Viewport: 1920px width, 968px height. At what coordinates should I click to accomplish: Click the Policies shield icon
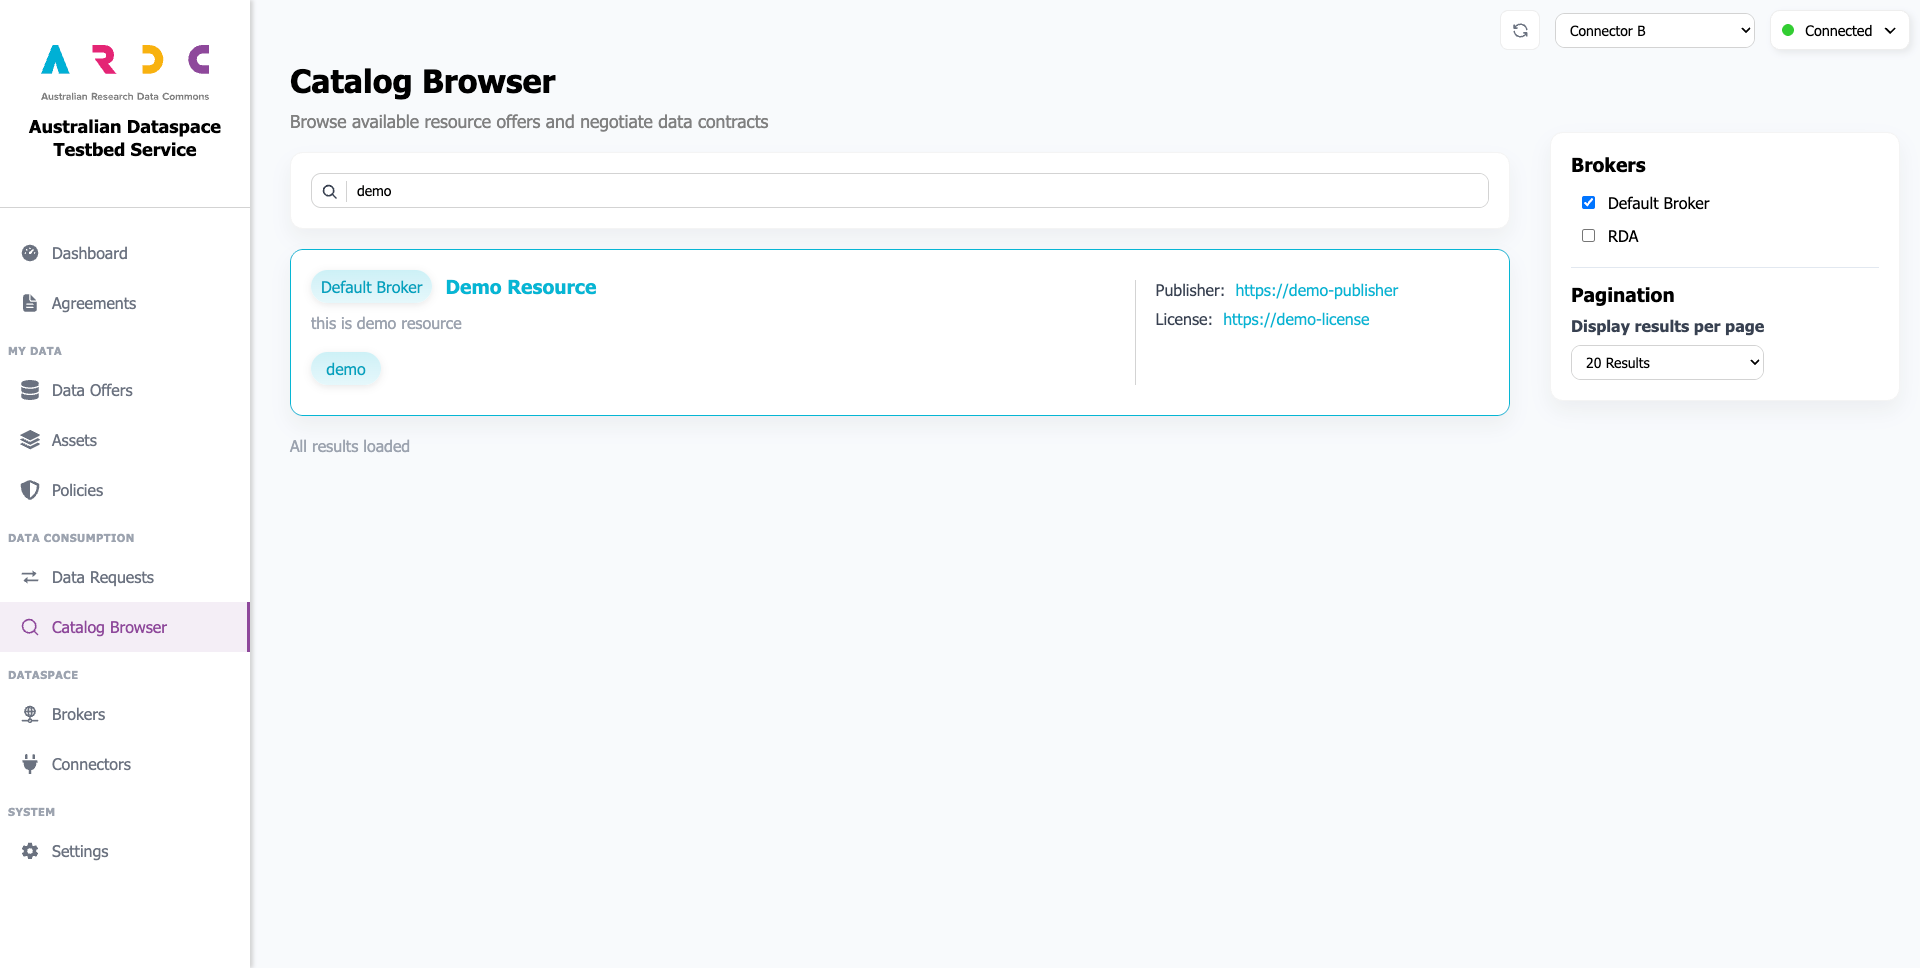30,490
